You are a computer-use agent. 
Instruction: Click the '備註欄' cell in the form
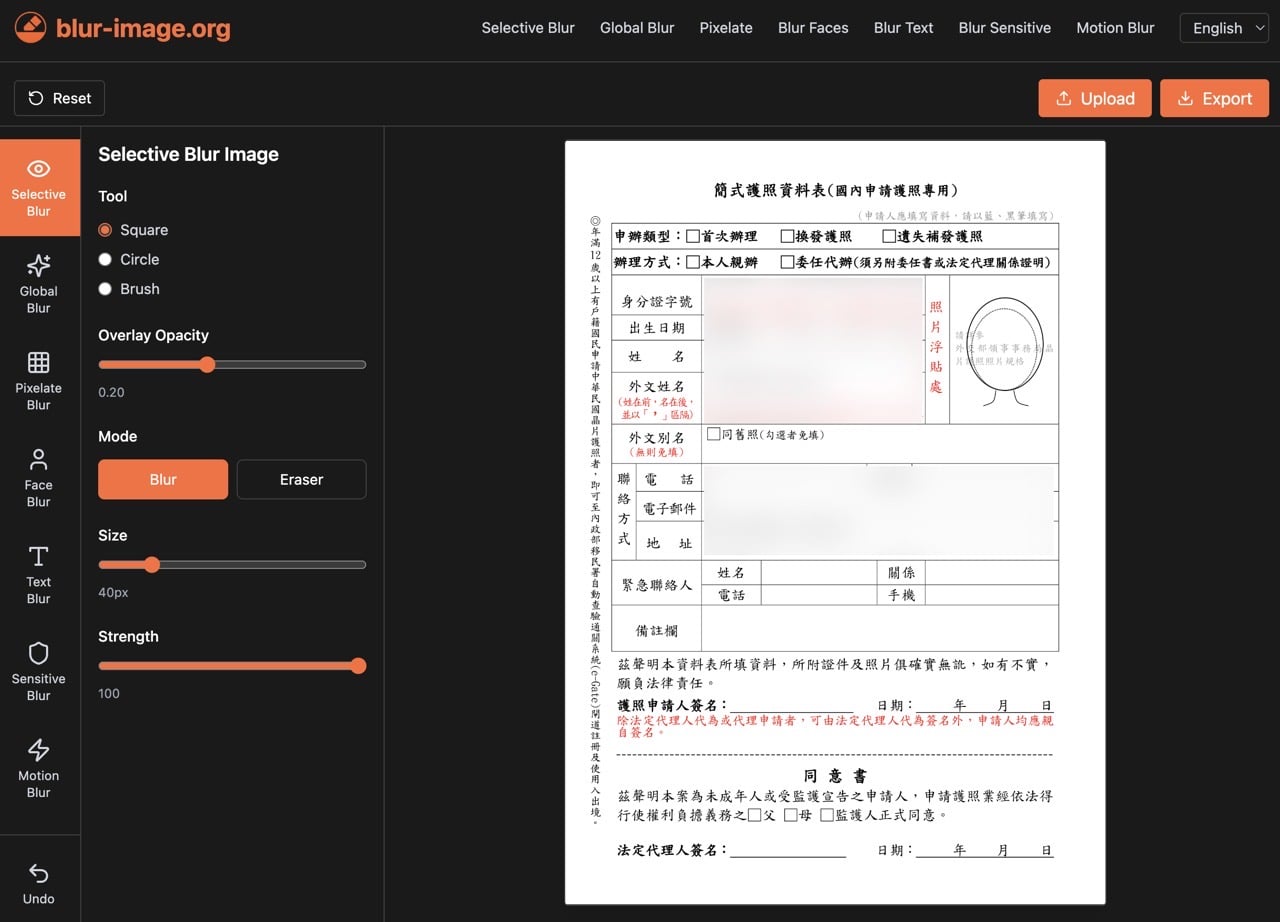657,630
